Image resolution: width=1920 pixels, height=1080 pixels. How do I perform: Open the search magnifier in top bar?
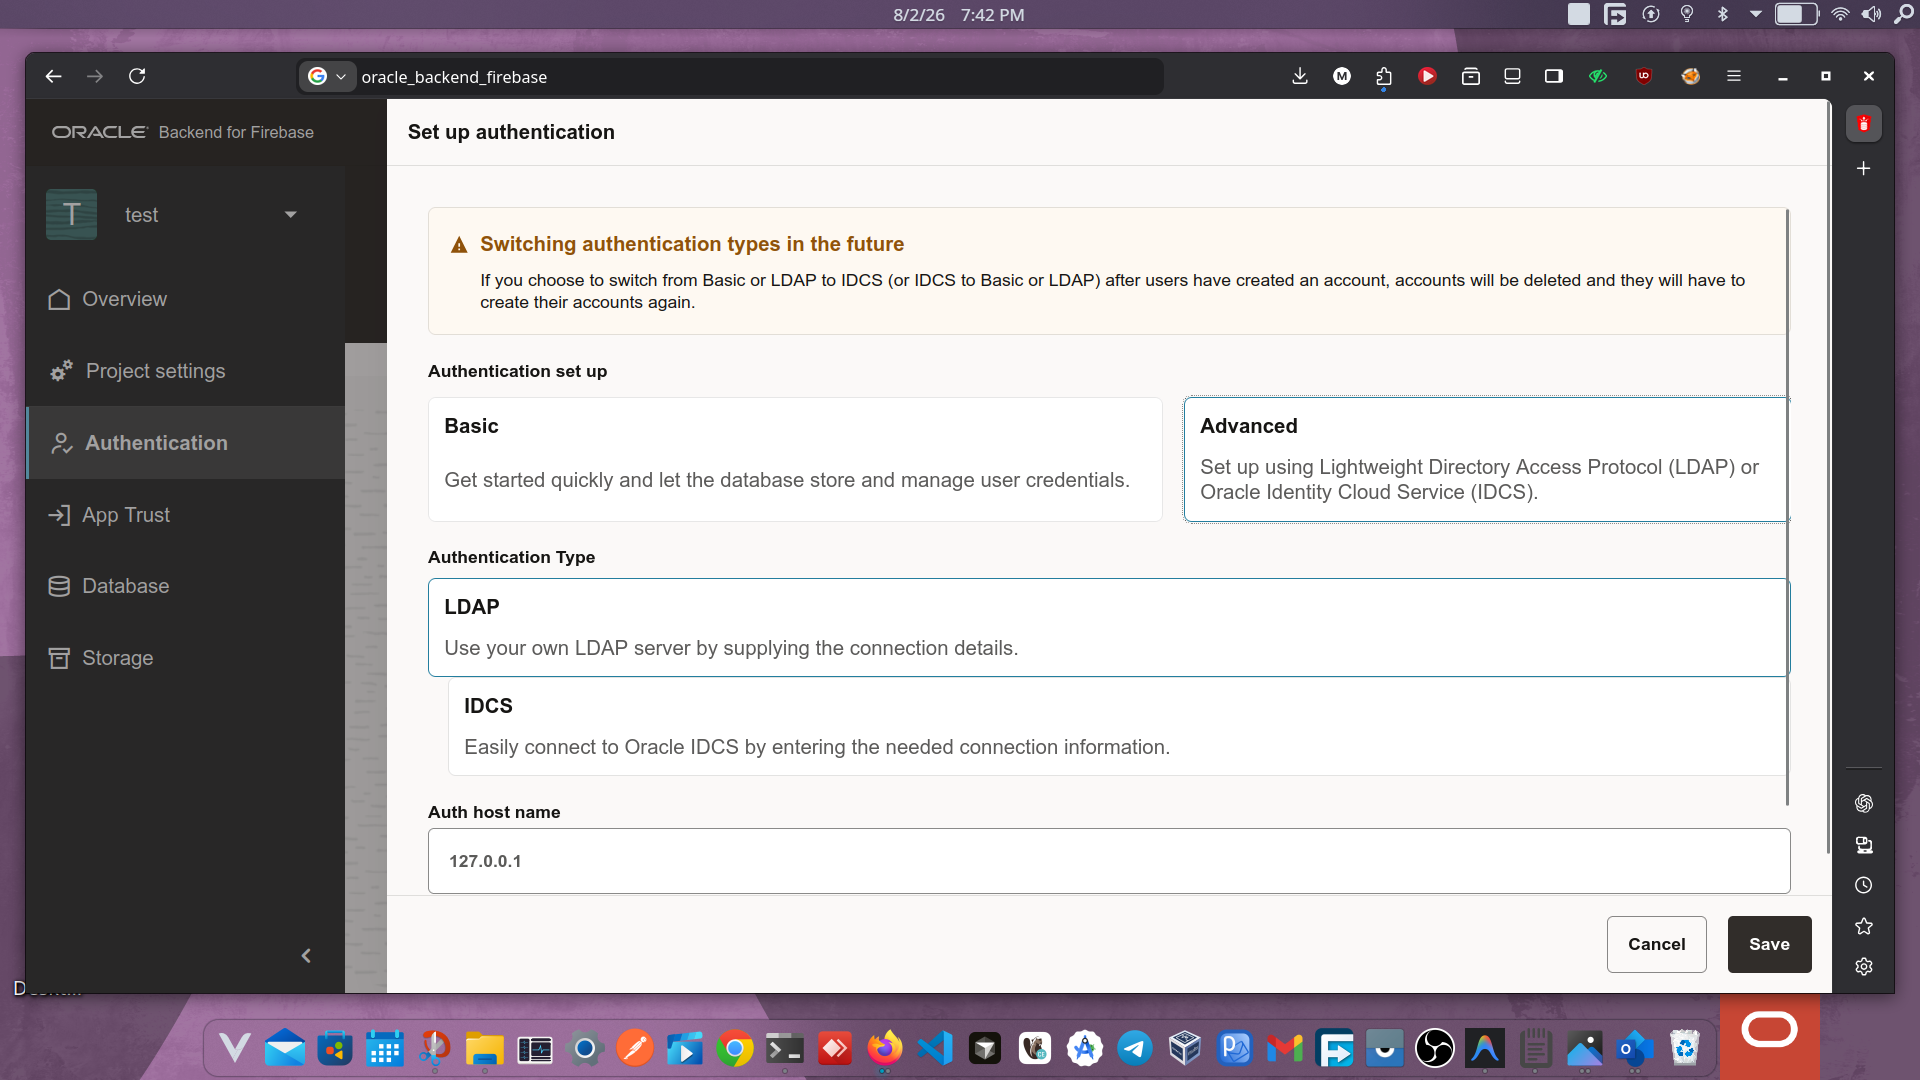click(1904, 14)
